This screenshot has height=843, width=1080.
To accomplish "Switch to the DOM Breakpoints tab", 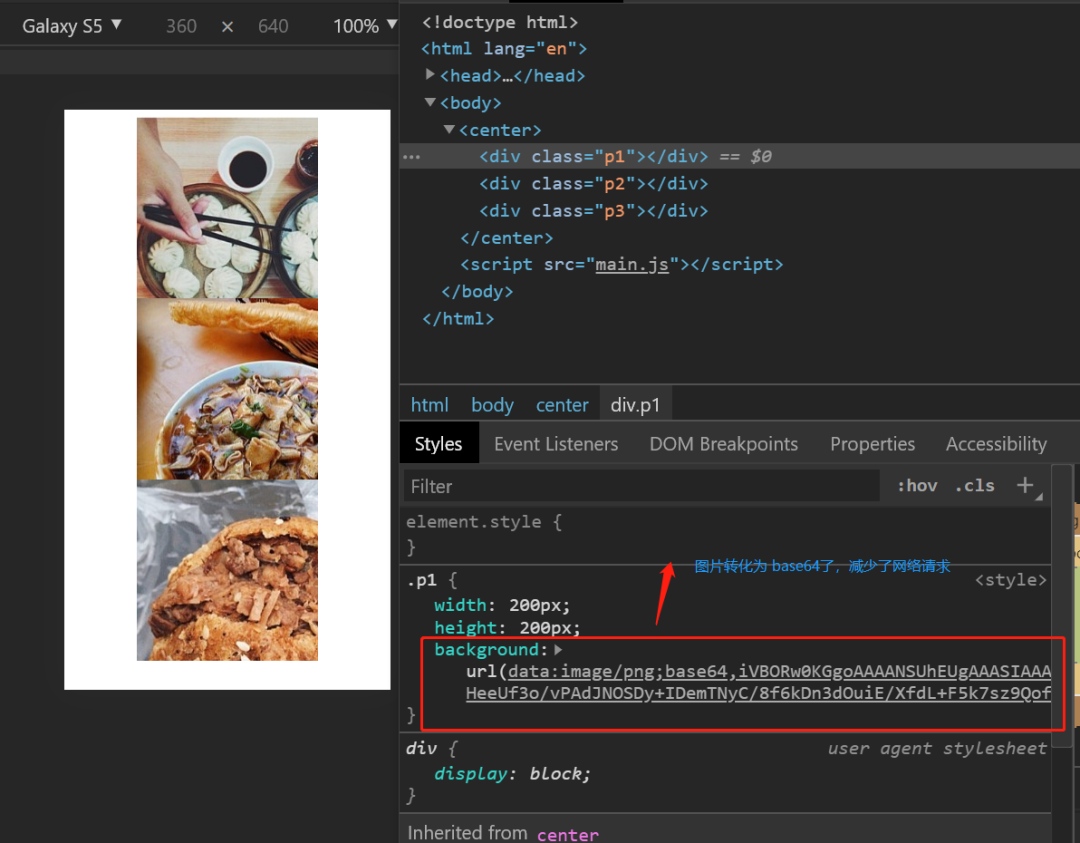I will click(723, 444).
